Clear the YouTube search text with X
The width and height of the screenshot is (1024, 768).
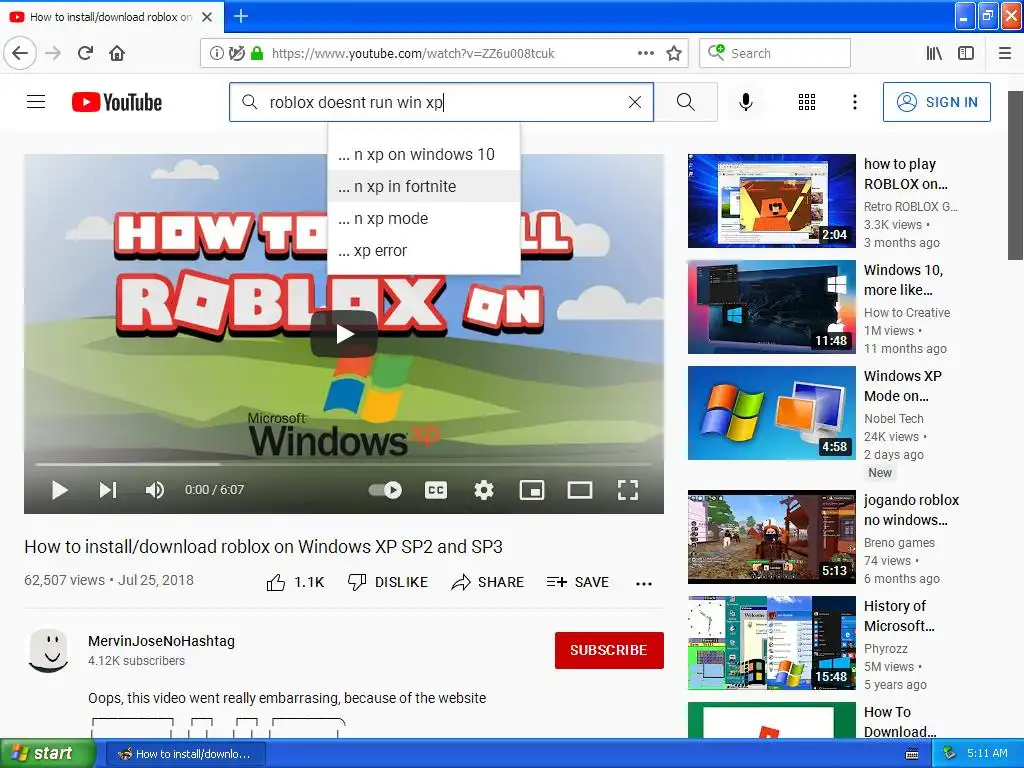click(x=635, y=102)
